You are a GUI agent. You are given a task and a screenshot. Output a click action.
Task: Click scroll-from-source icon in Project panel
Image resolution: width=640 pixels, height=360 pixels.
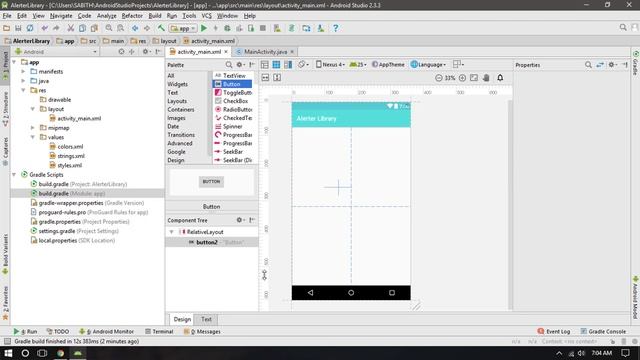(121, 52)
